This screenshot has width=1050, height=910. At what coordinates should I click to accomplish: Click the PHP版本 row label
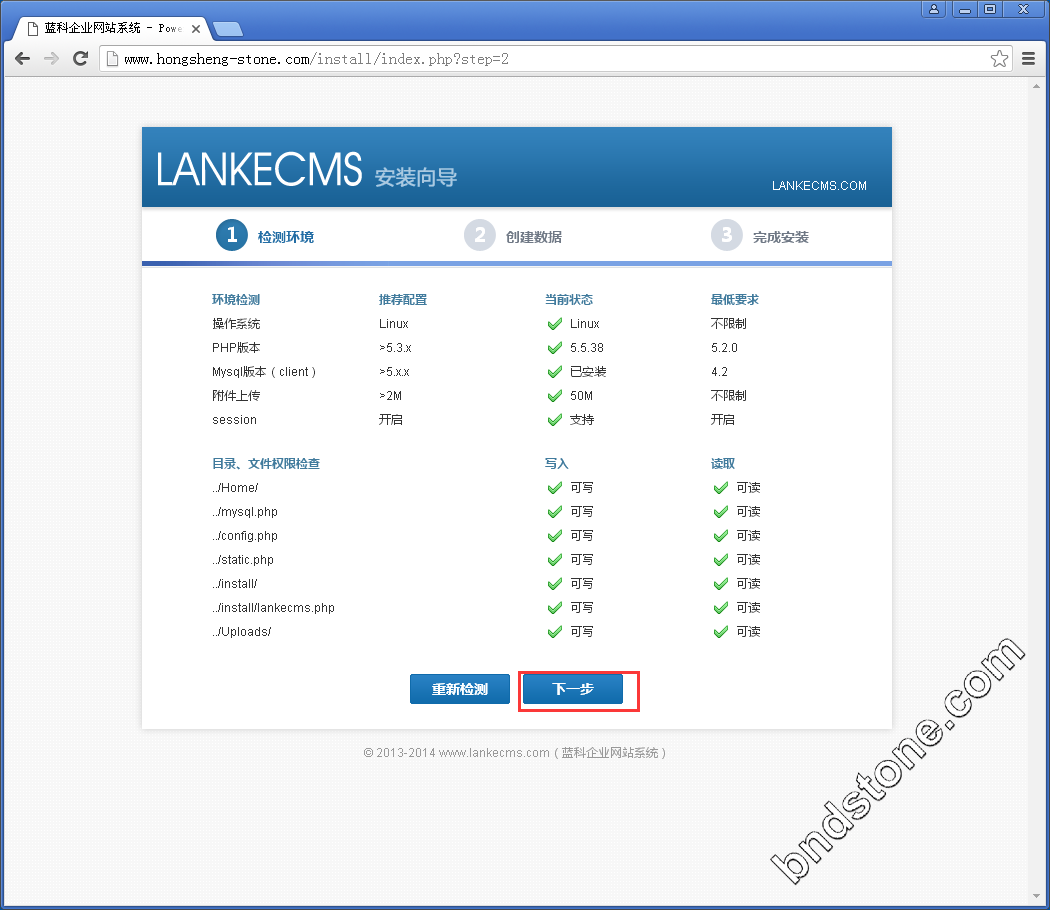click(236, 348)
